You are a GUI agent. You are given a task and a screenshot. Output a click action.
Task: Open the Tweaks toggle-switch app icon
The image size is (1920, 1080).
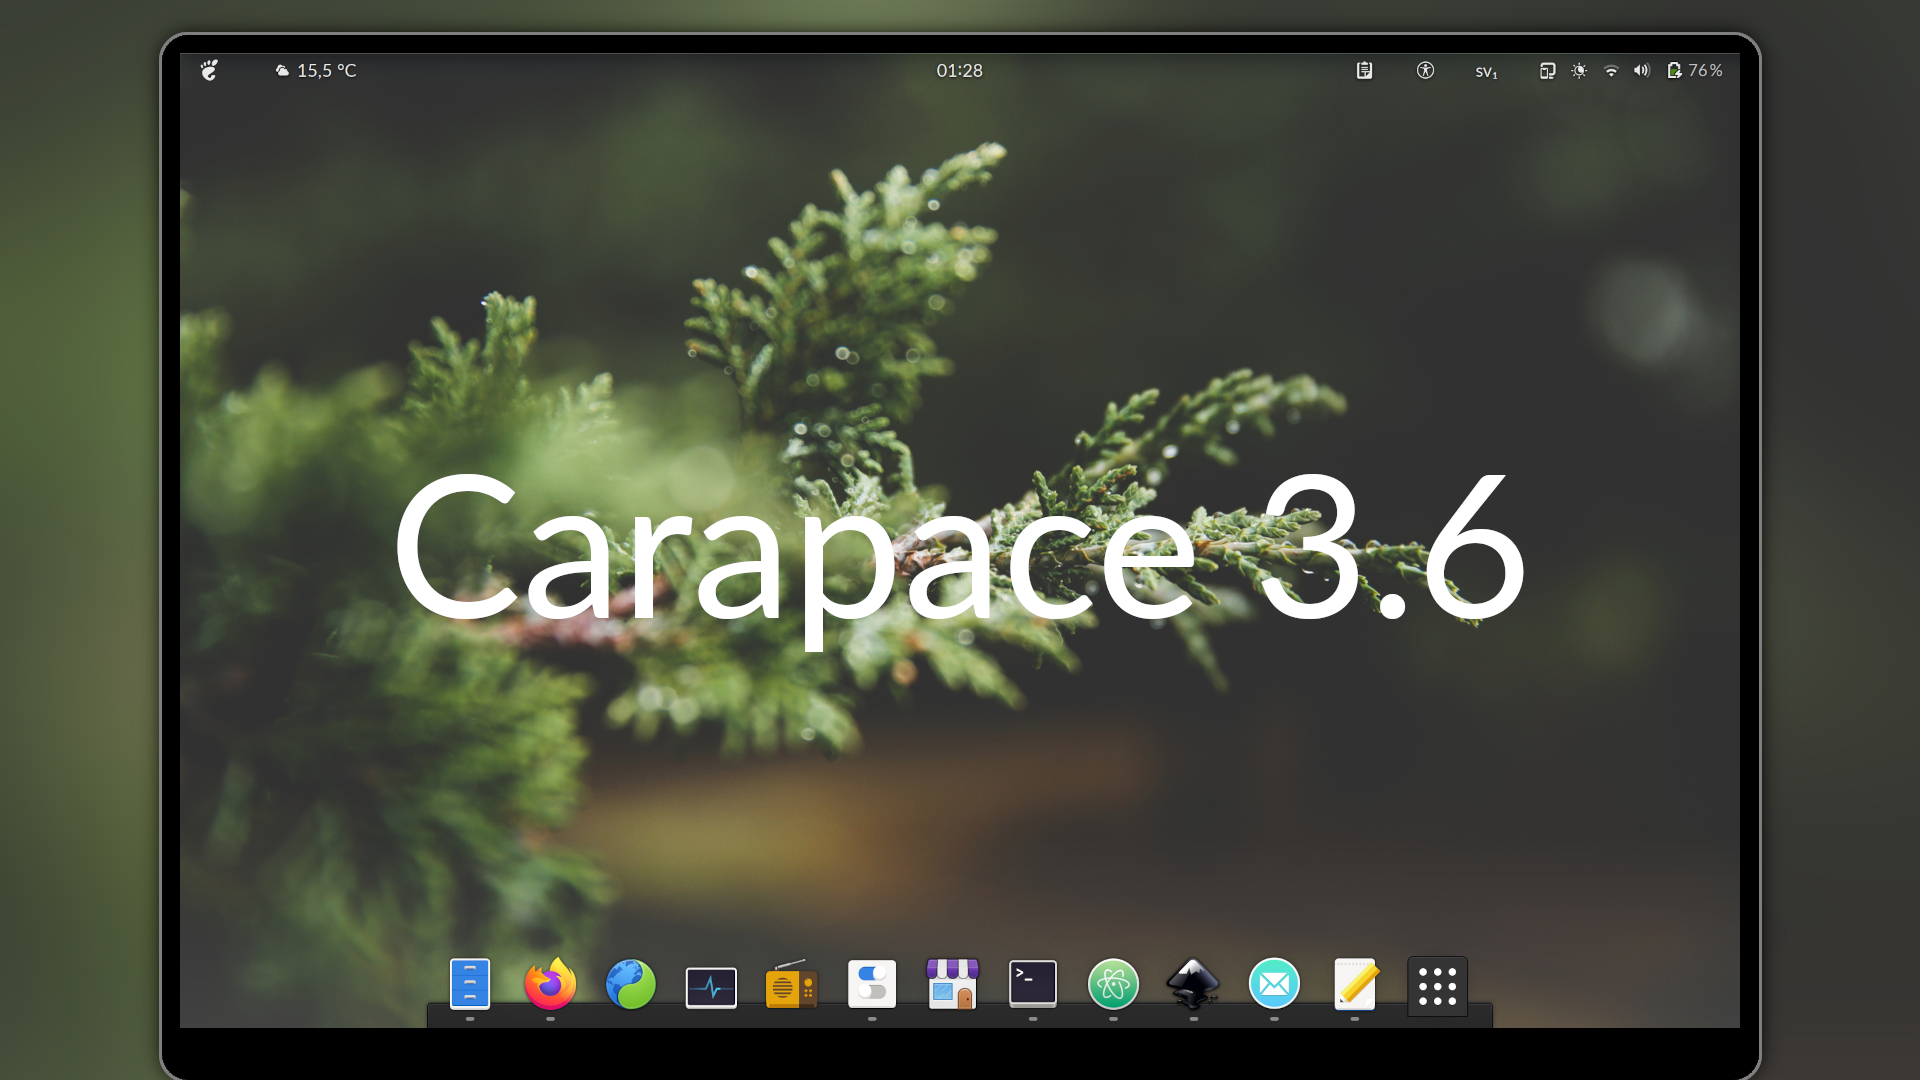point(872,984)
